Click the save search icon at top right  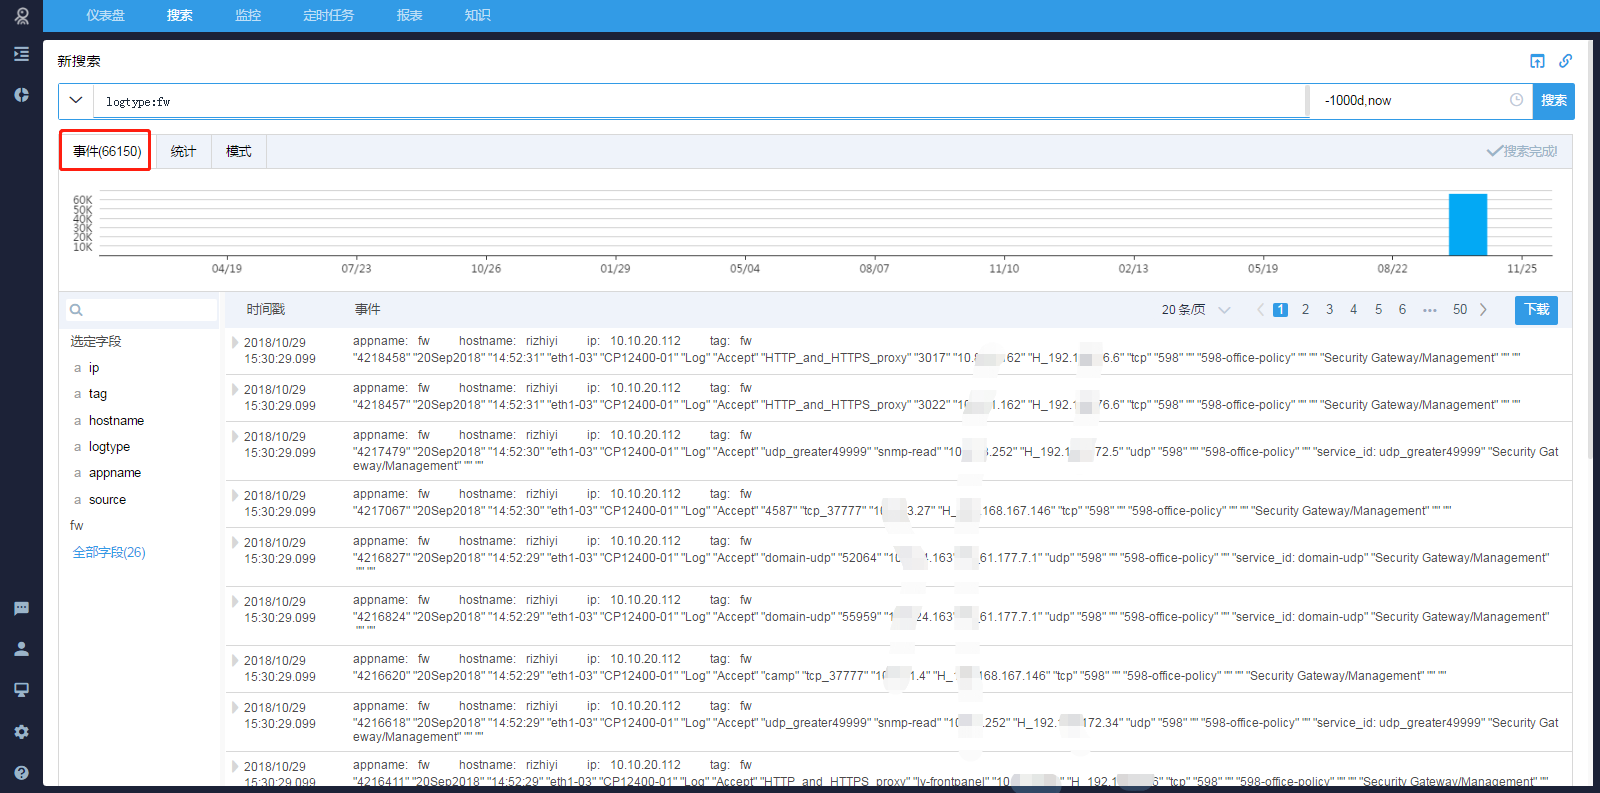[x=1537, y=61]
